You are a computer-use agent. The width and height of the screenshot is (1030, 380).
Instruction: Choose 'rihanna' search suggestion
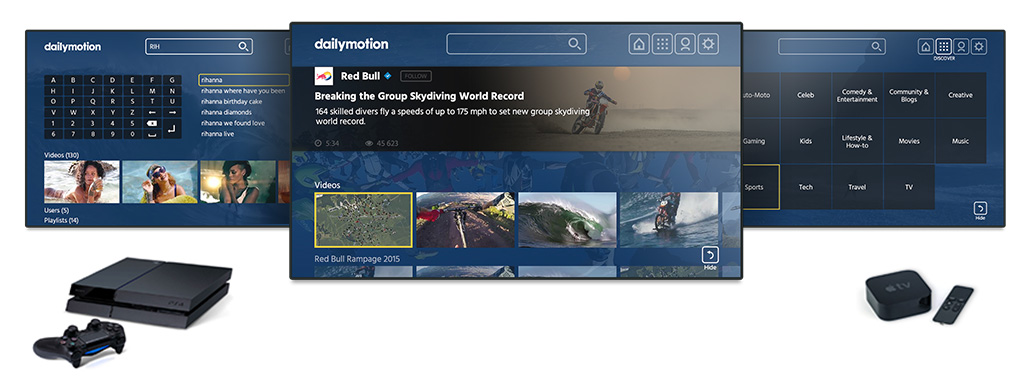244,80
